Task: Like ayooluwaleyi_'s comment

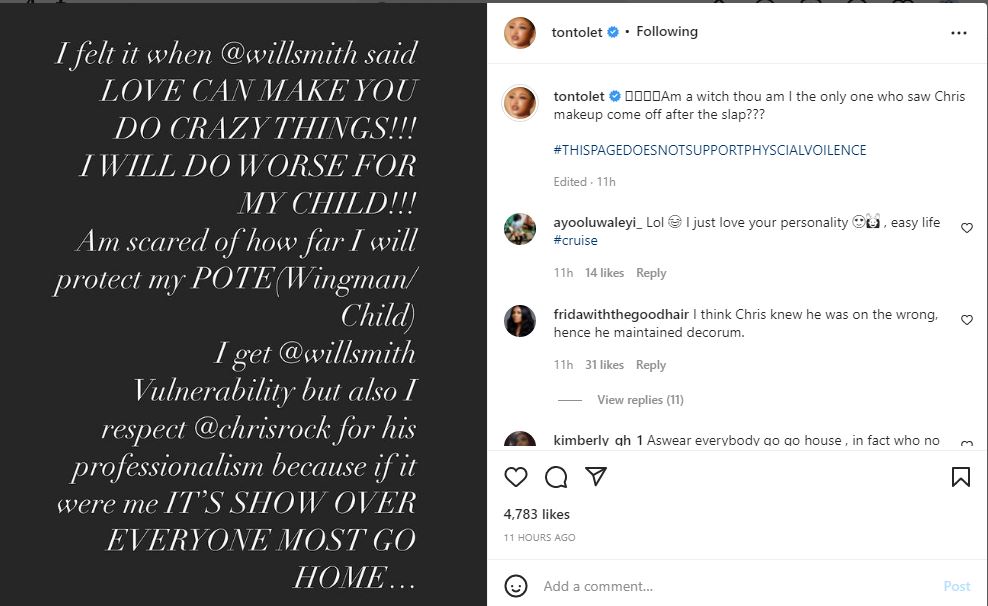Action: (966, 228)
